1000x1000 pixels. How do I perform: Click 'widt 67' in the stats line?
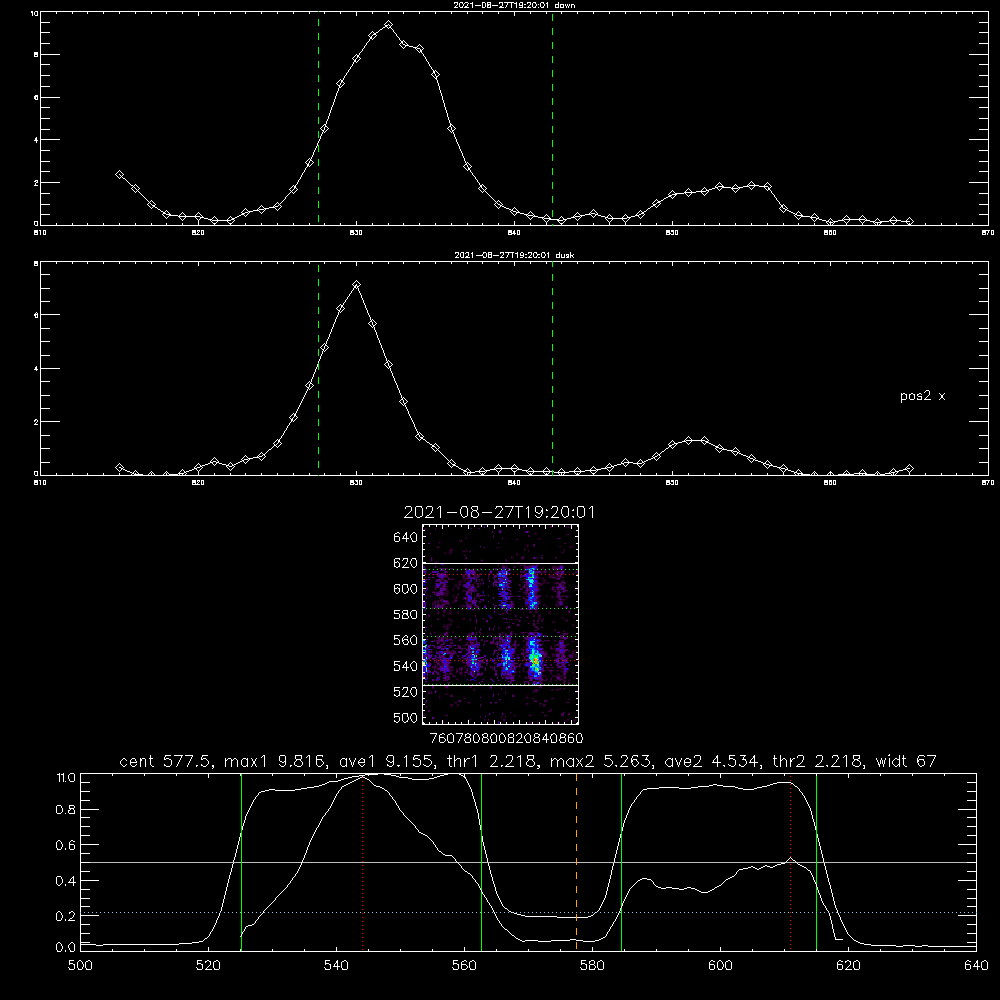tap(906, 761)
